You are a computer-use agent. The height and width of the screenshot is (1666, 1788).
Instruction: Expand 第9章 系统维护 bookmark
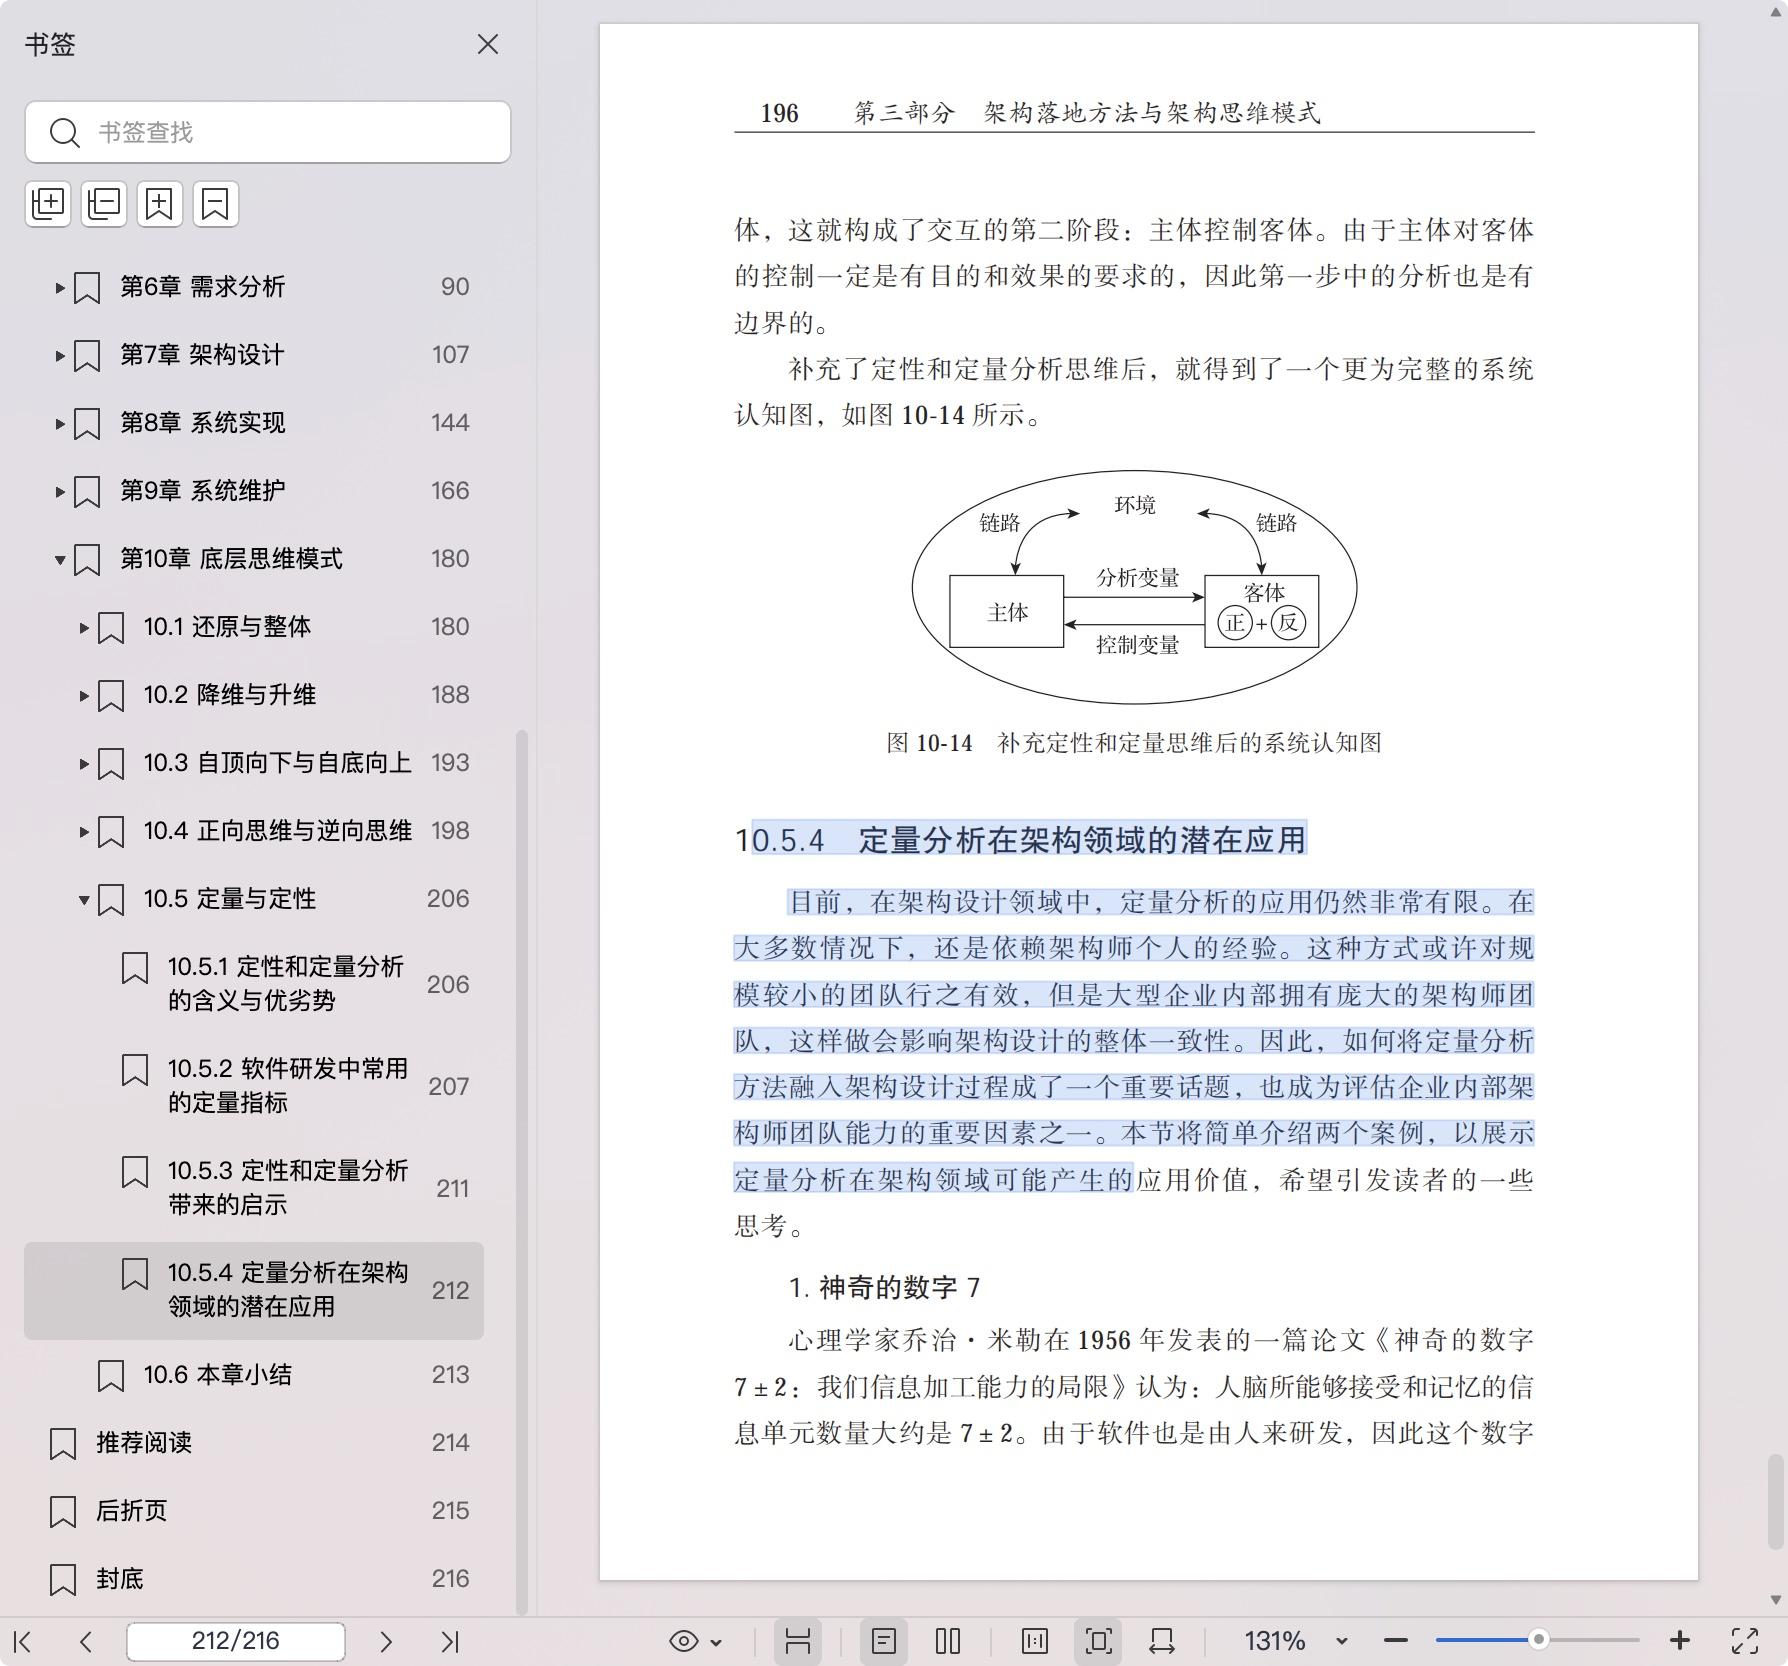(60, 492)
